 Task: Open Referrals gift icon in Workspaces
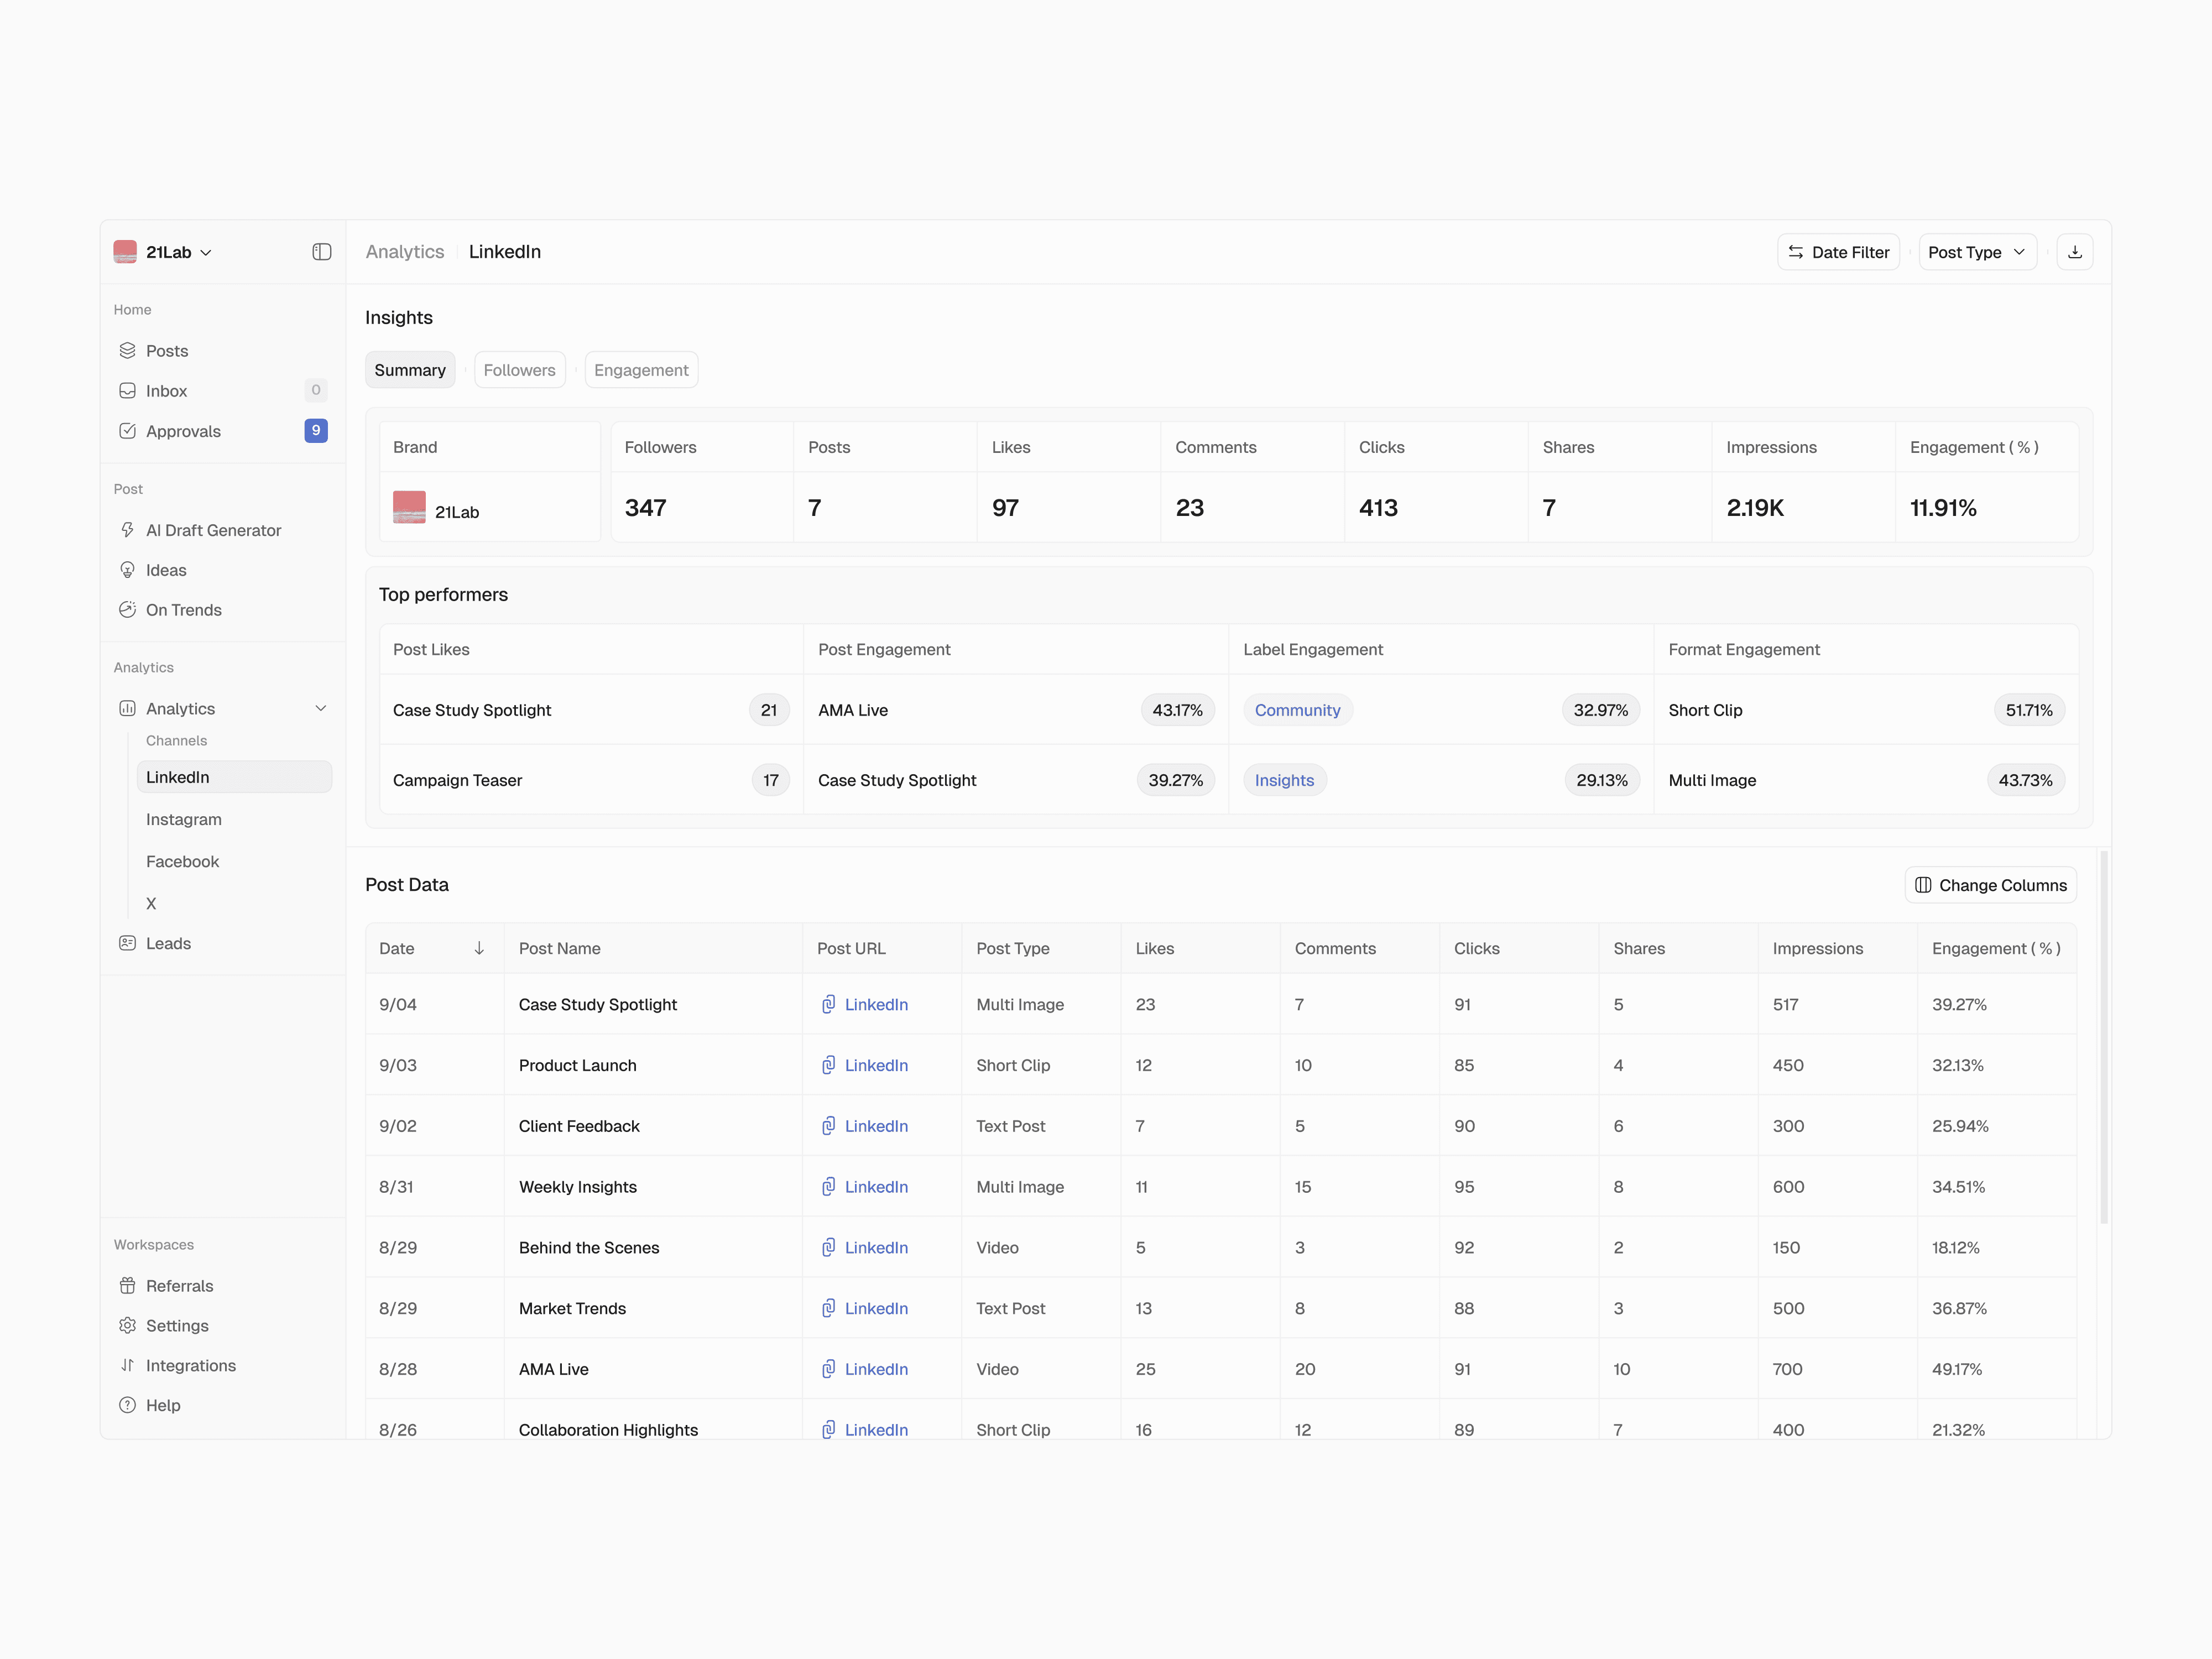[127, 1286]
